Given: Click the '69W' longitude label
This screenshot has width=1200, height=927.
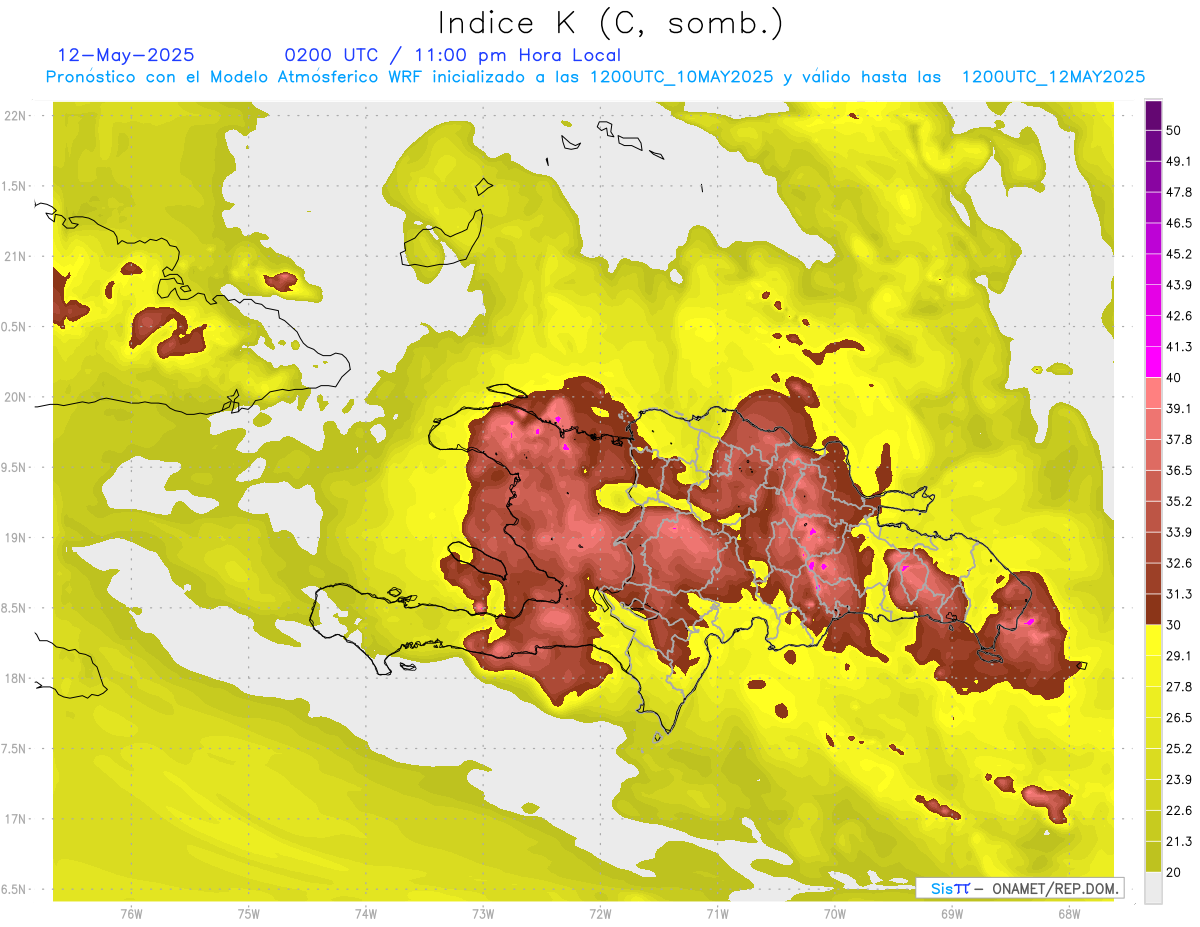Looking at the screenshot, I should click(952, 914).
